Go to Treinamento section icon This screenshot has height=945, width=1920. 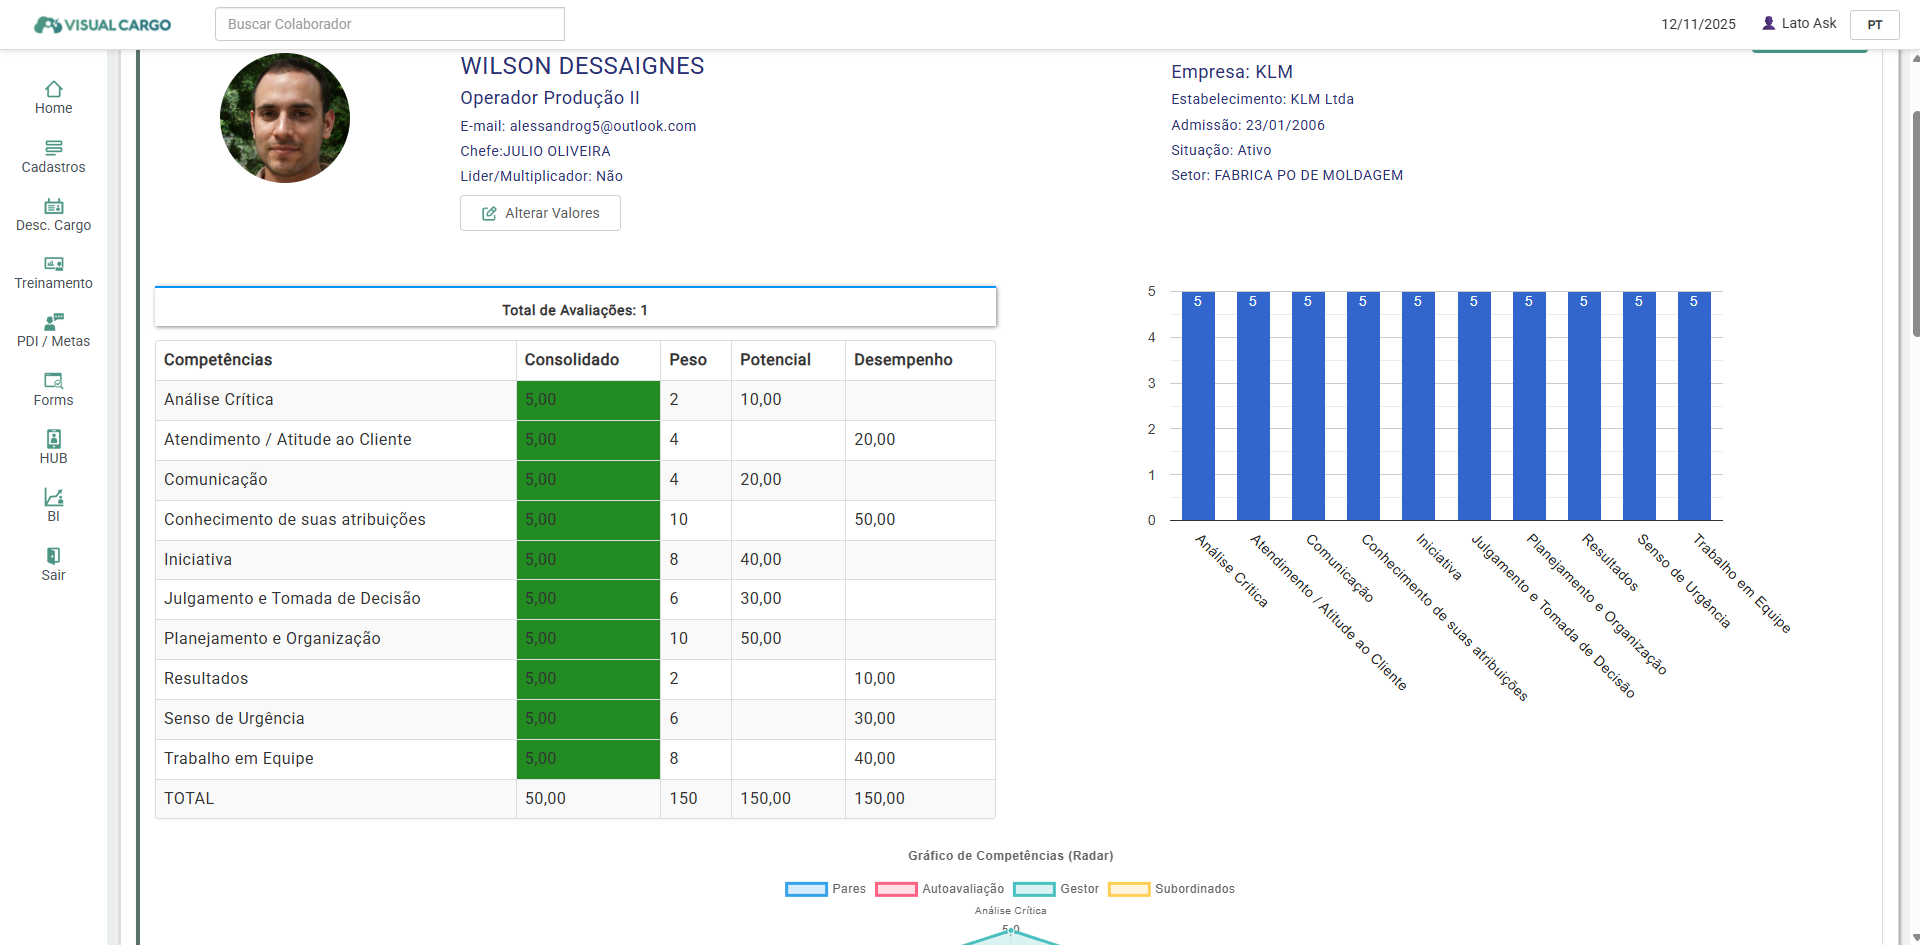pos(54,264)
